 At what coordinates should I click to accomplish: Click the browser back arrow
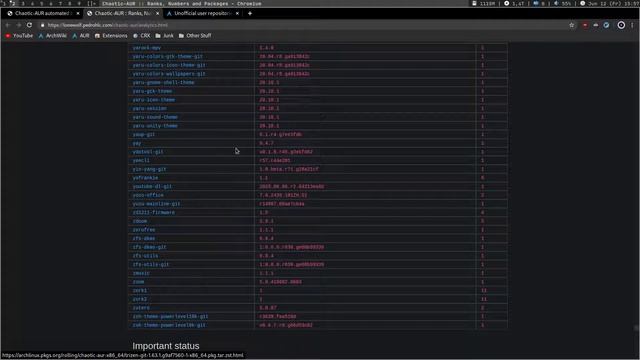7,25
